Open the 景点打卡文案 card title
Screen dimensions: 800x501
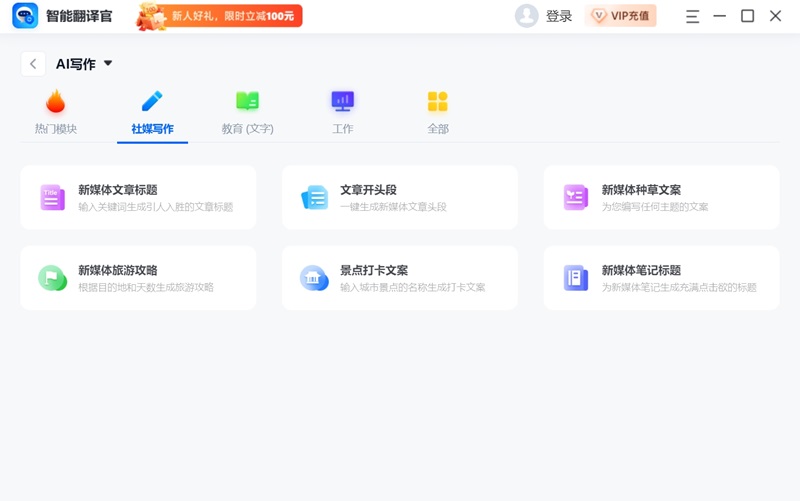click(x=374, y=270)
